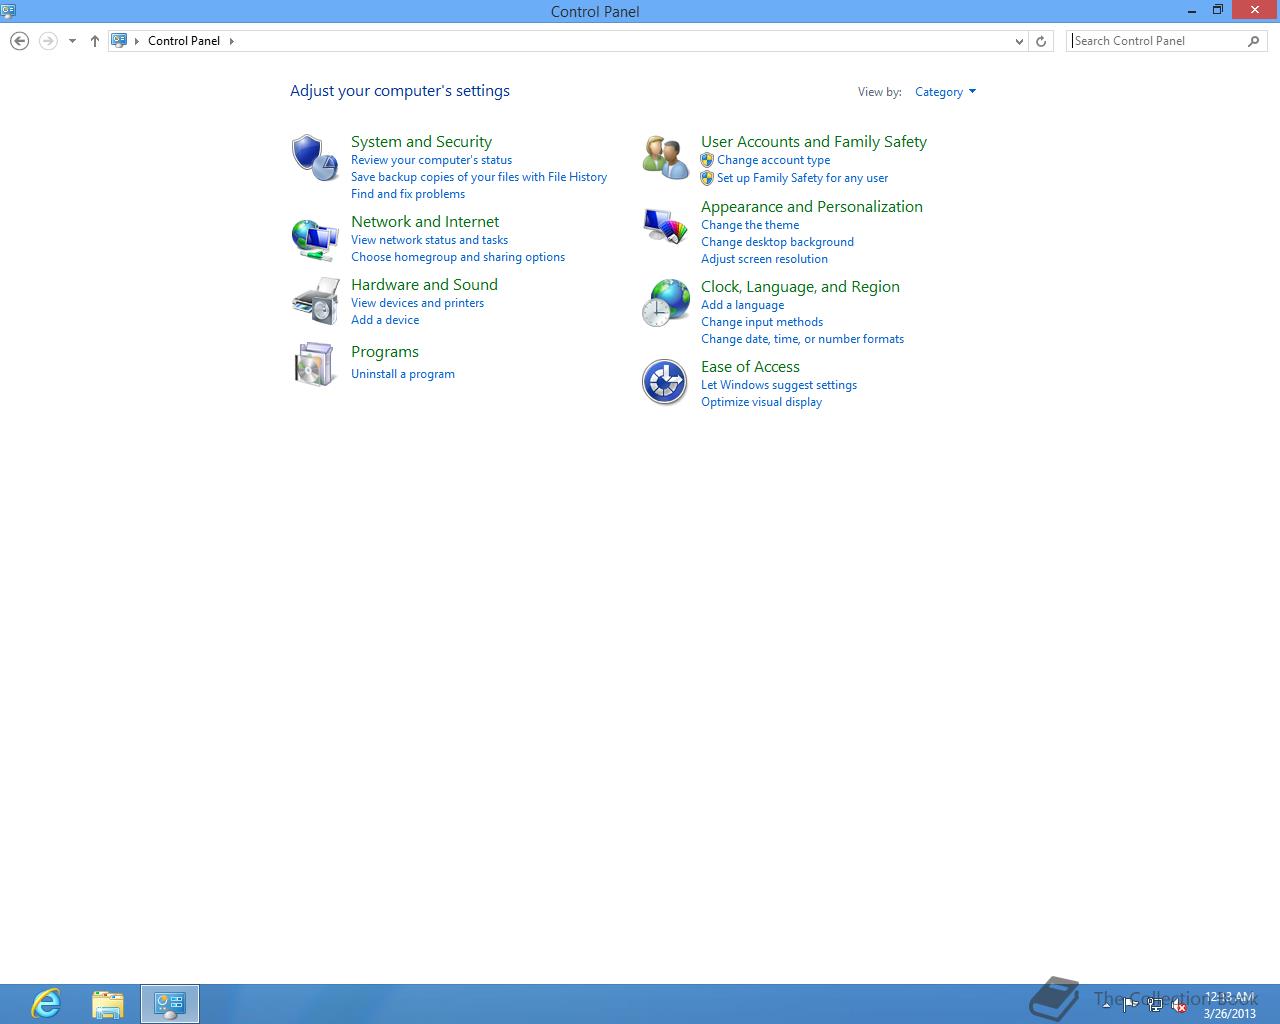
Task: Open the taskbar clock showing 3/26/2013
Action: pos(1229,1005)
